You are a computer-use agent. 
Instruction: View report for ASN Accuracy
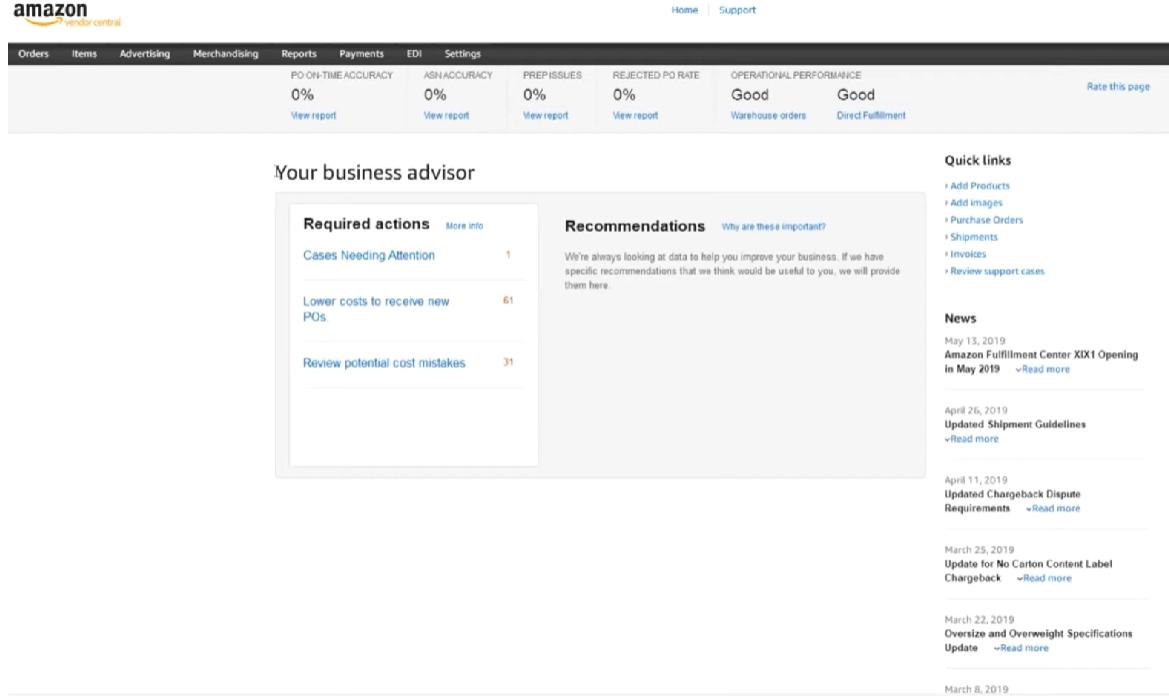[x=446, y=116]
